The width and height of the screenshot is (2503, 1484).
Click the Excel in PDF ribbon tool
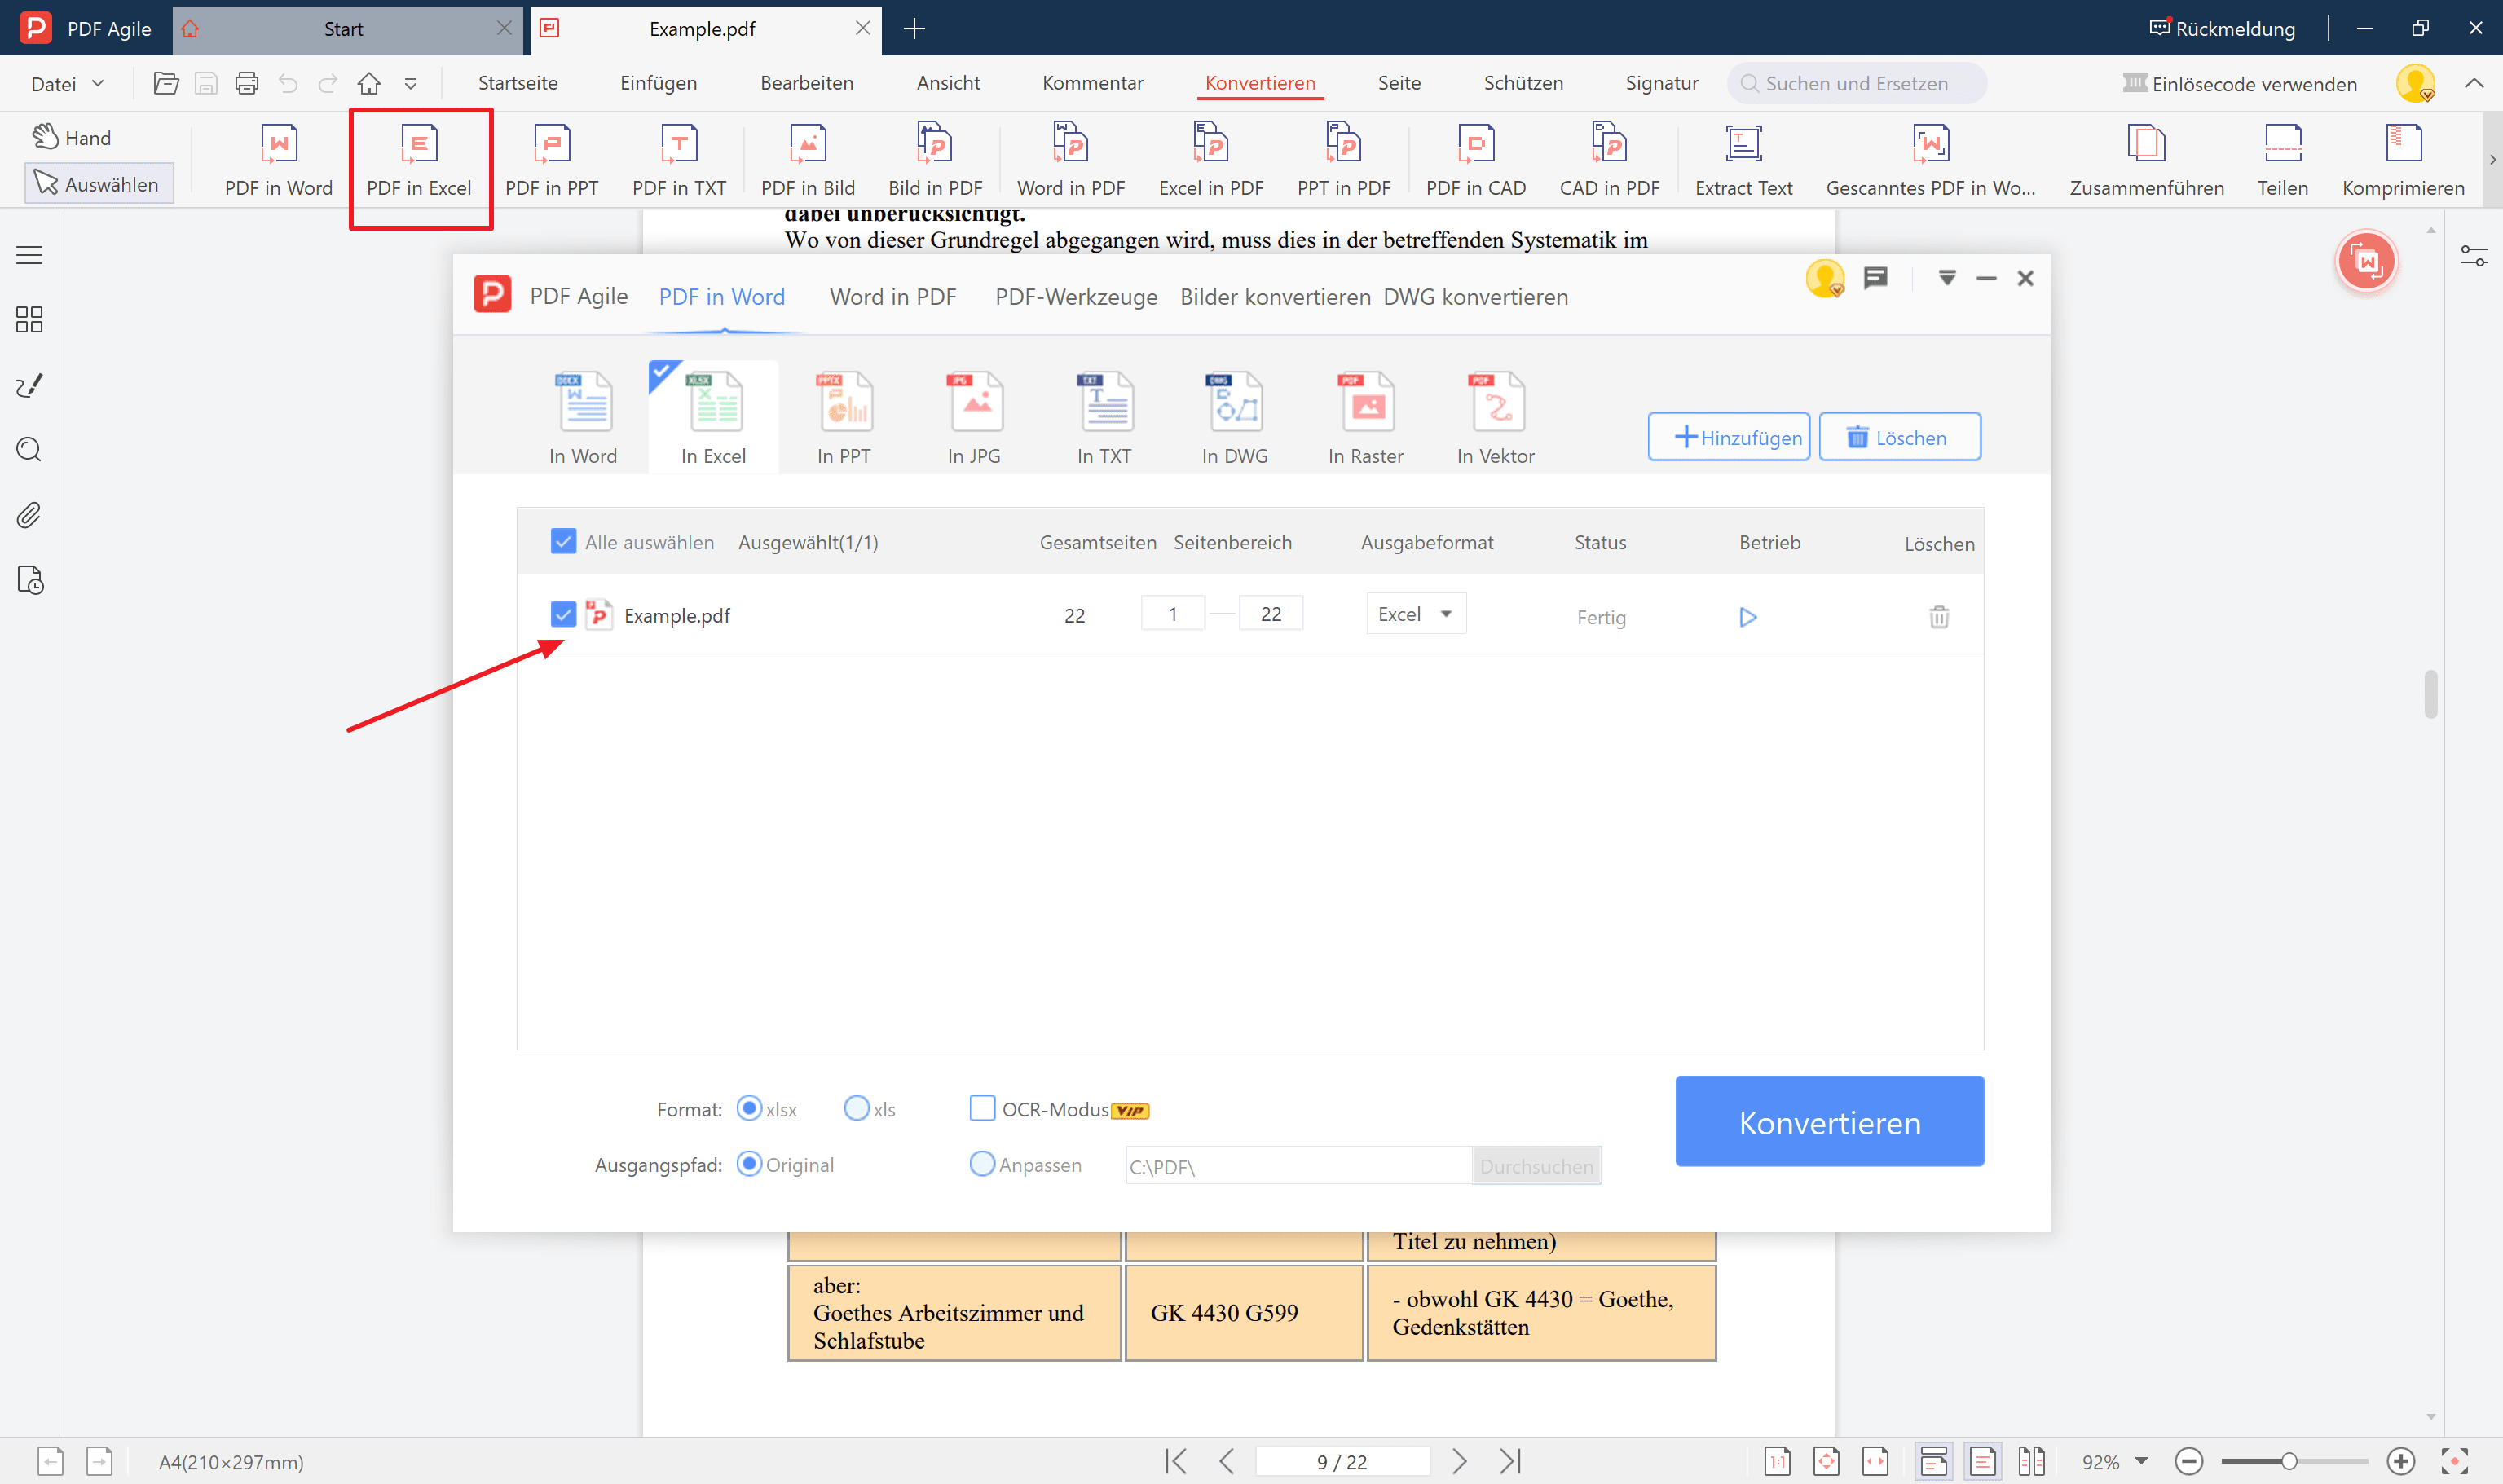pyautogui.click(x=1210, y=160)
